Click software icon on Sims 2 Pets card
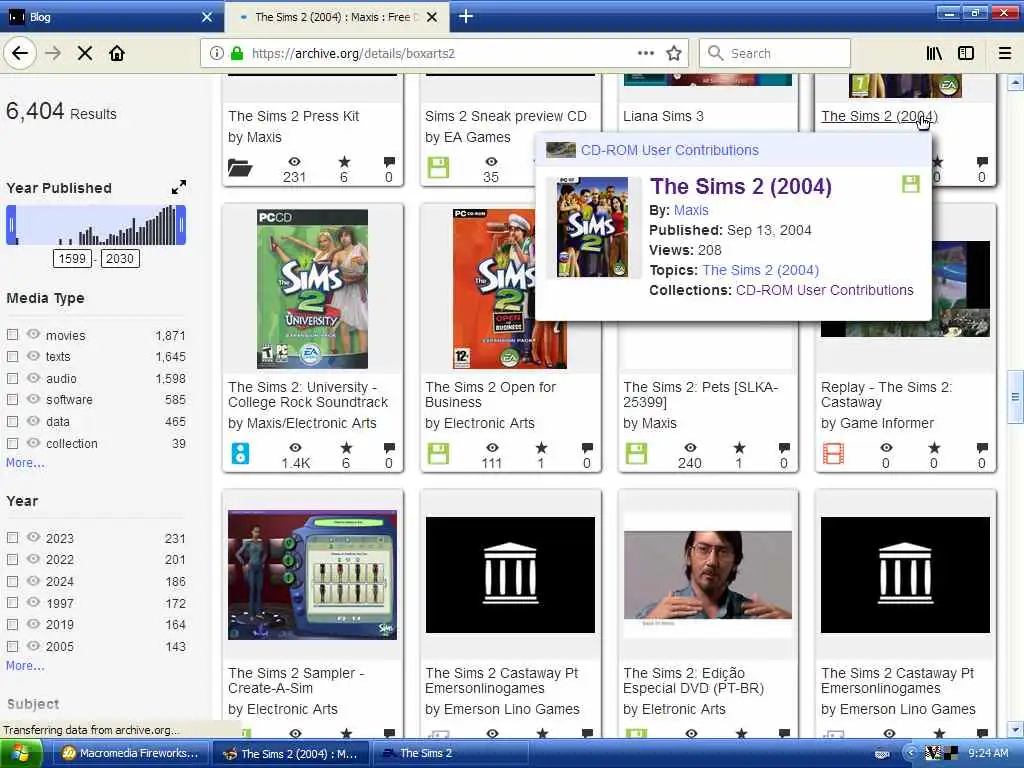The height and width of the screenshot is (768, 1024). [636, 453]
